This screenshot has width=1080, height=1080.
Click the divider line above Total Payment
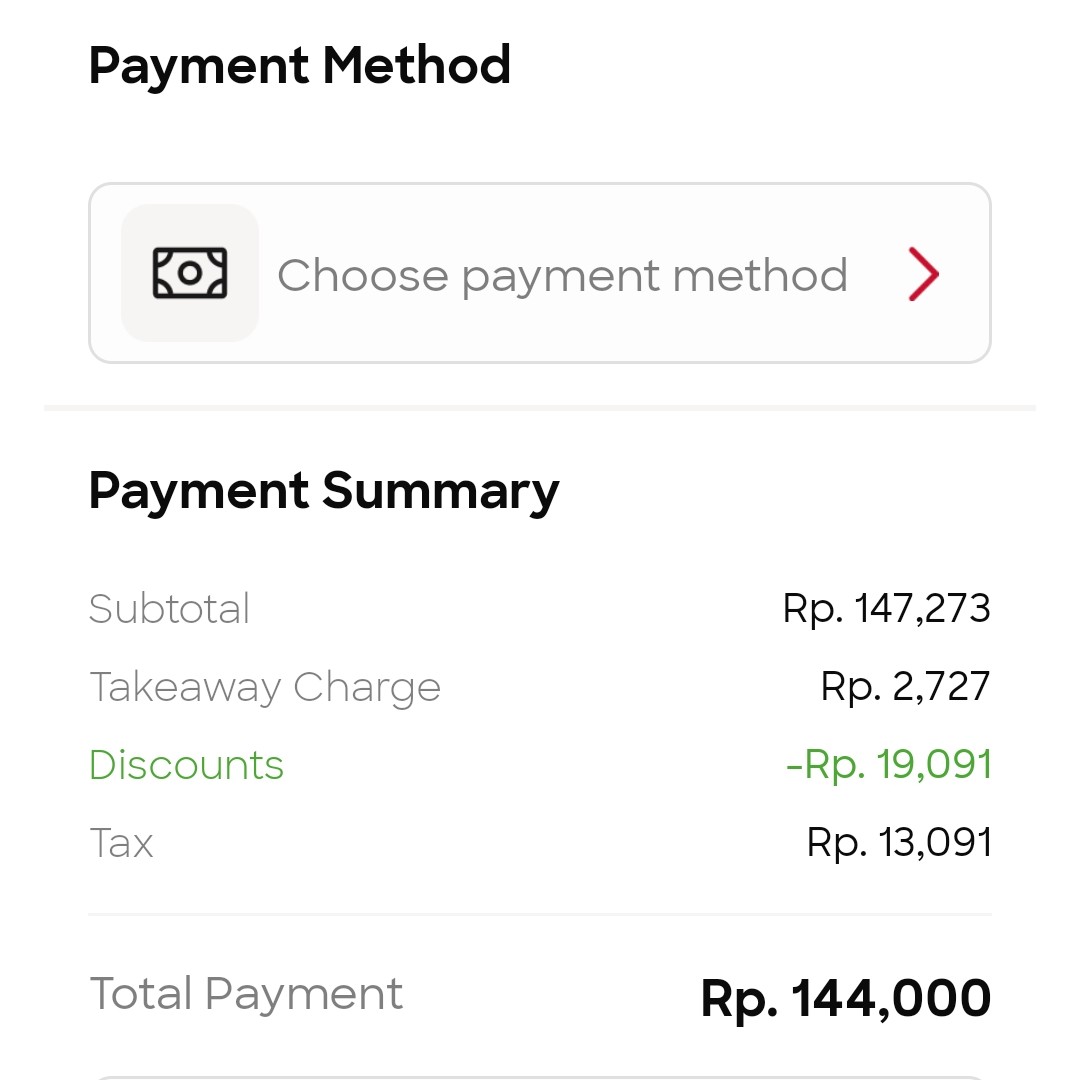[540, 914]
